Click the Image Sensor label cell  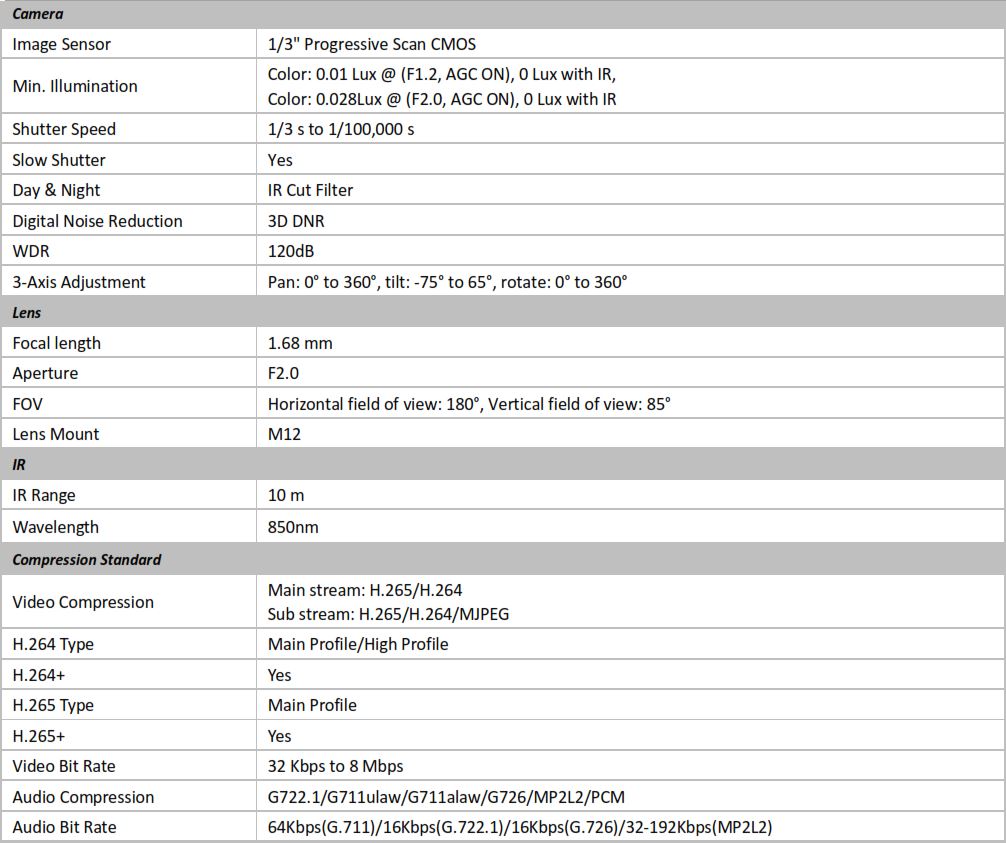62,44
